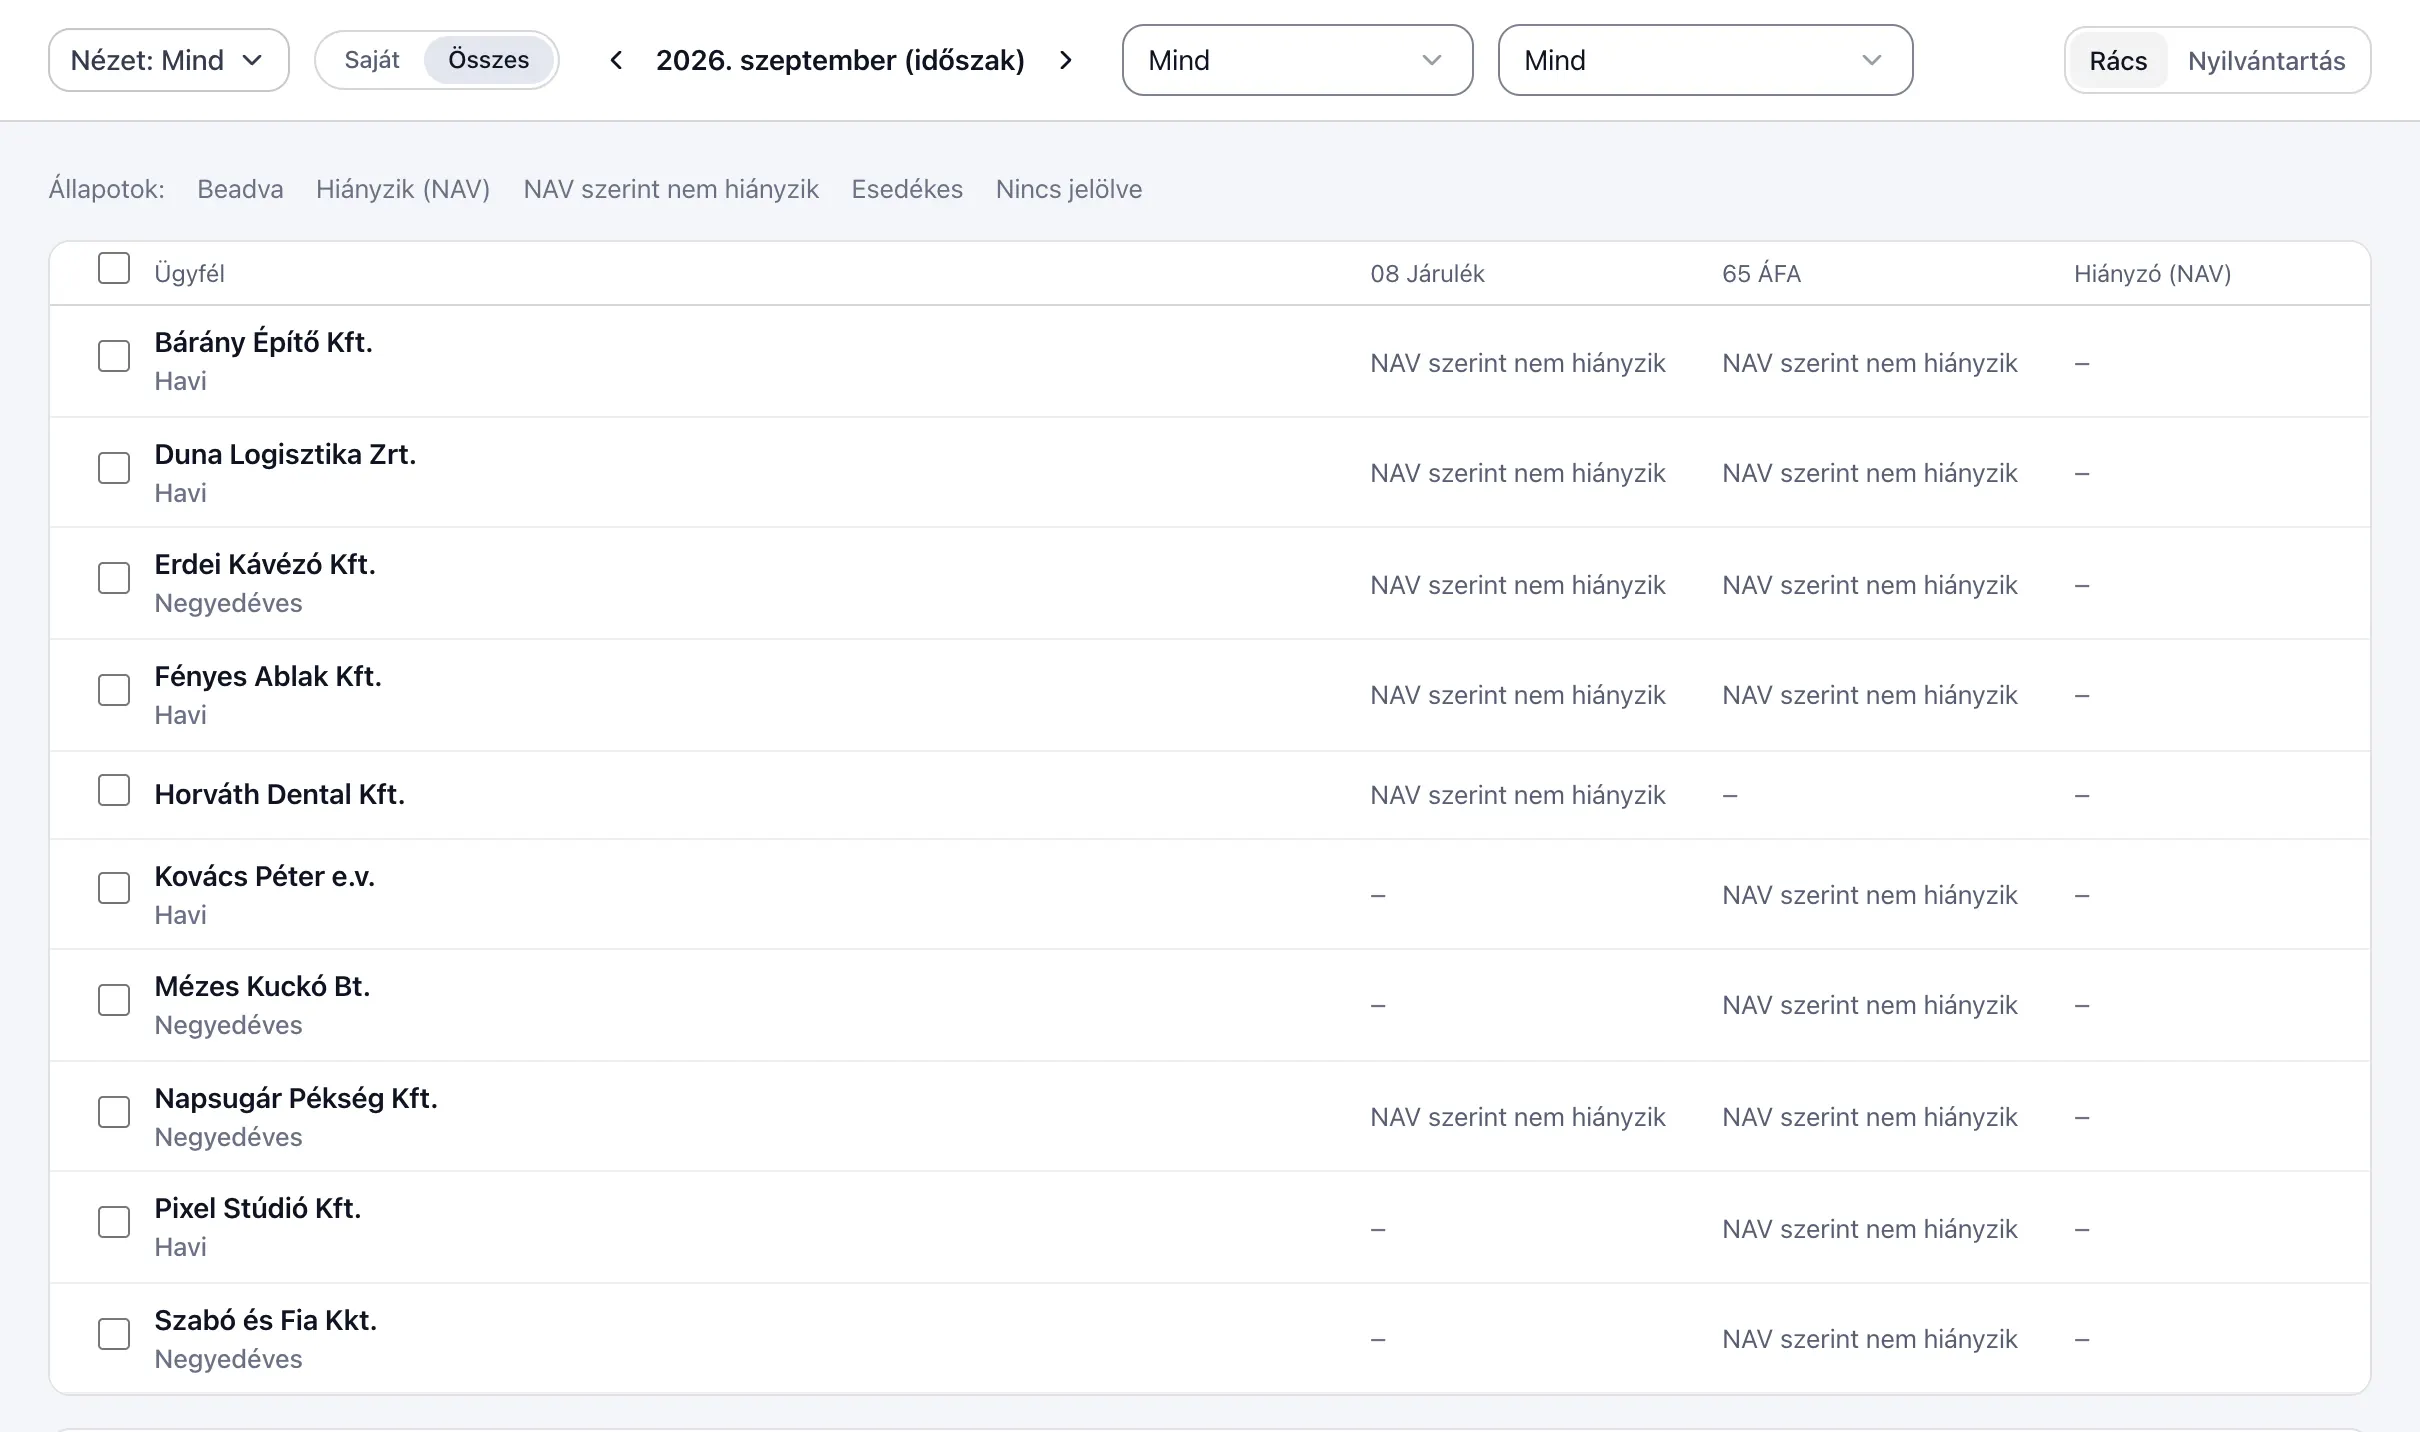Click the Esedékes status legend
This screenshot has height=1432, width=2420.
click(907, 189)
